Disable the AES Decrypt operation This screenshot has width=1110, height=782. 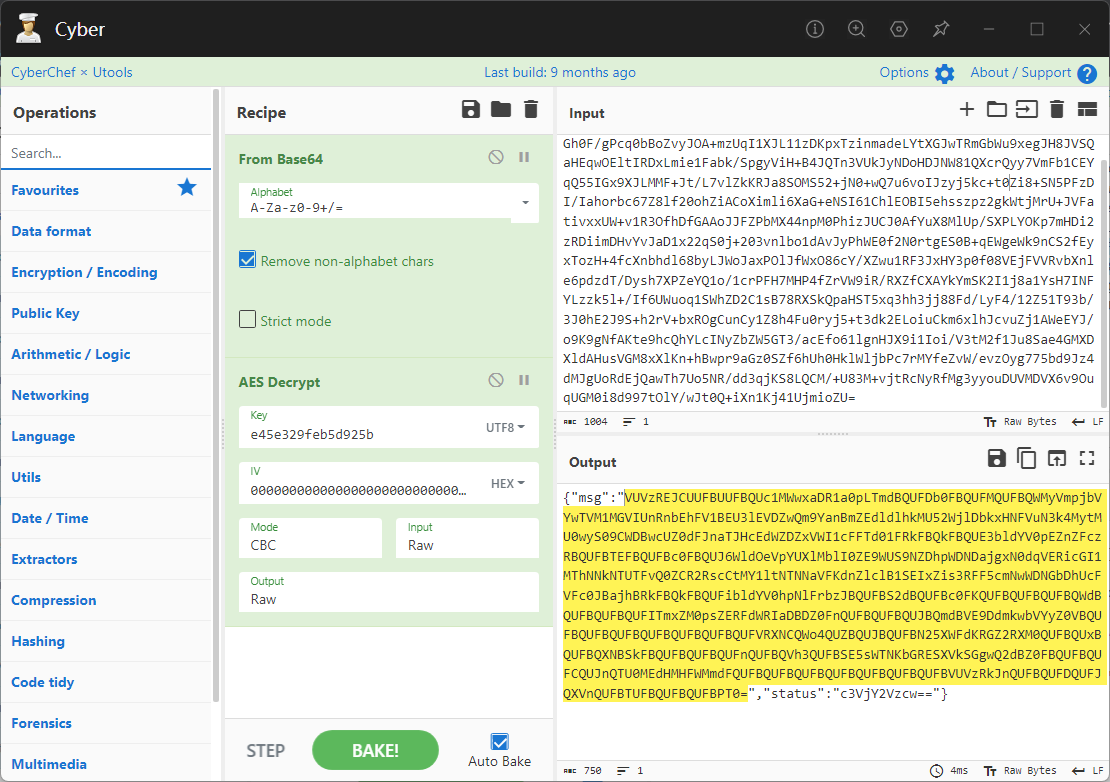496,380
